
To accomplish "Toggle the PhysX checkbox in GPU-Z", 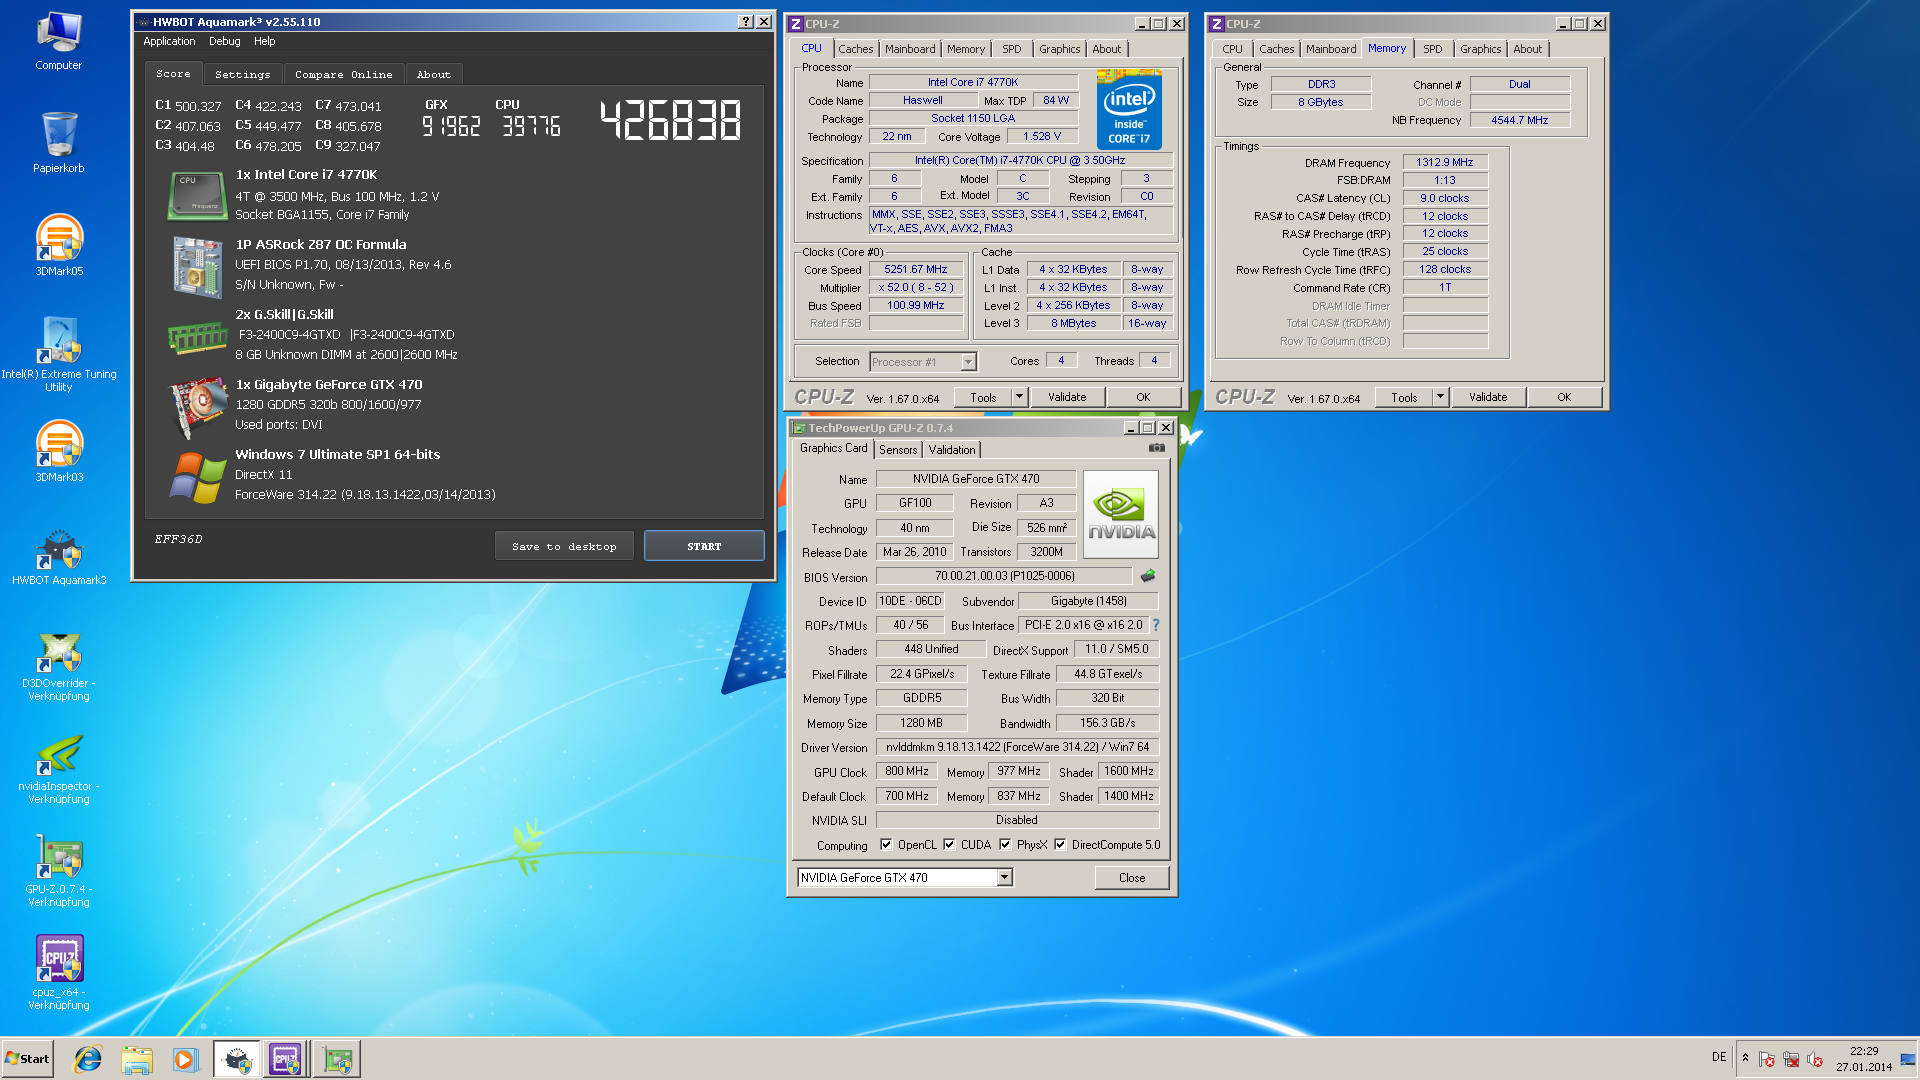I will 1005,845.
